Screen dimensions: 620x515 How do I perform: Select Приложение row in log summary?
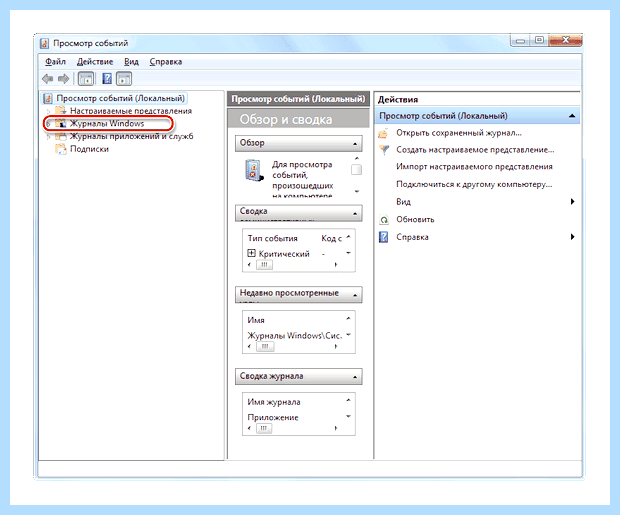pos(273,418)
